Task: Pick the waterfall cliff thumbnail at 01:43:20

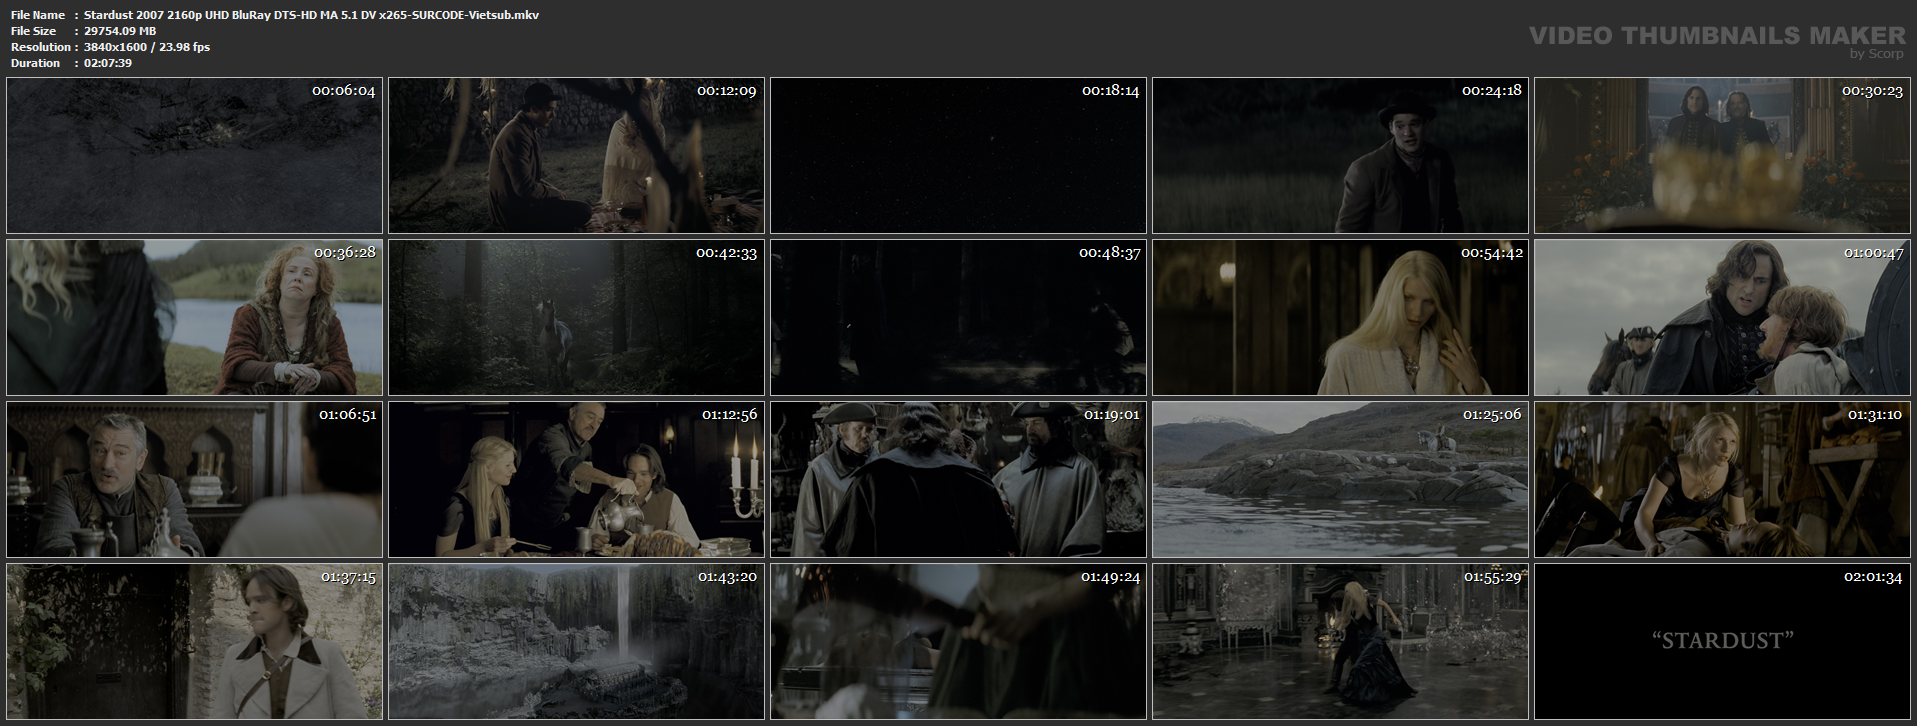Action: coord(577,642)
